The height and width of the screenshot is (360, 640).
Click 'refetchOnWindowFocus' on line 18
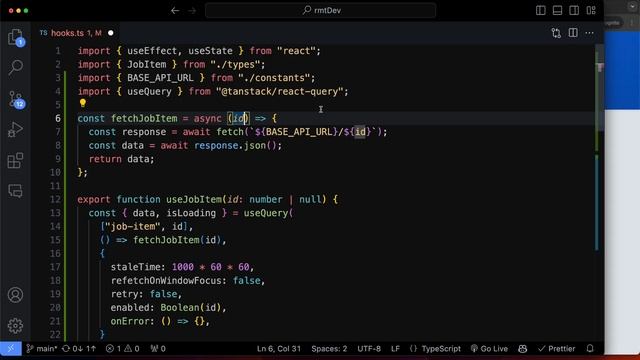[166, 281]
